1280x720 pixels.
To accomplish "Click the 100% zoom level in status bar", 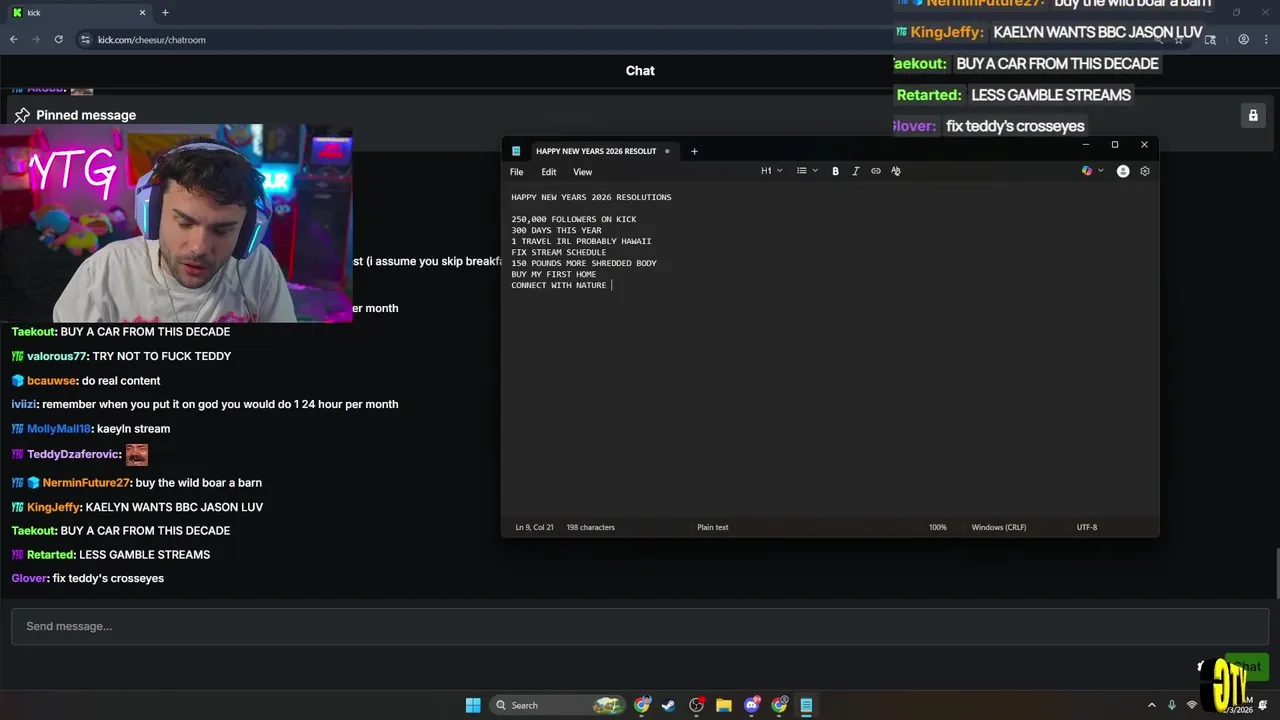I will click(937, 527).
